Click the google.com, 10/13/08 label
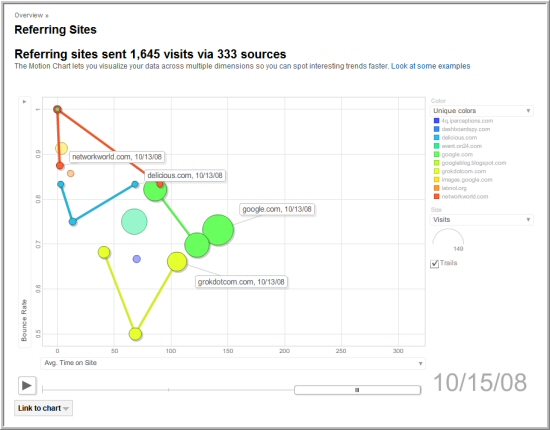Screen dimensions: 550x430 coord(277,209)
